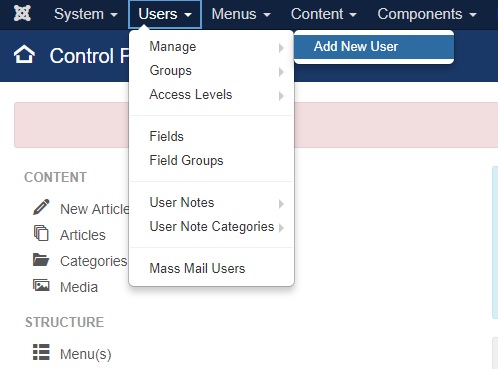Select User Notes menu entry
The width and height of the screenshot is (498, 369).
211,203
